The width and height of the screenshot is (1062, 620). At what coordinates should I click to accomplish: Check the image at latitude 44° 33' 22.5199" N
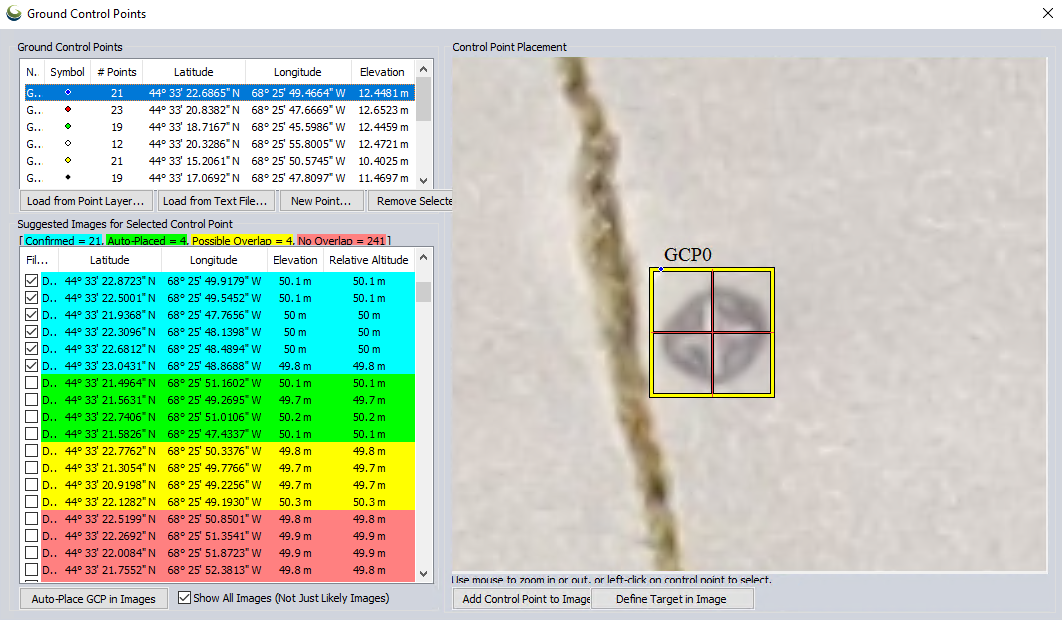click(x=31, y=519)
